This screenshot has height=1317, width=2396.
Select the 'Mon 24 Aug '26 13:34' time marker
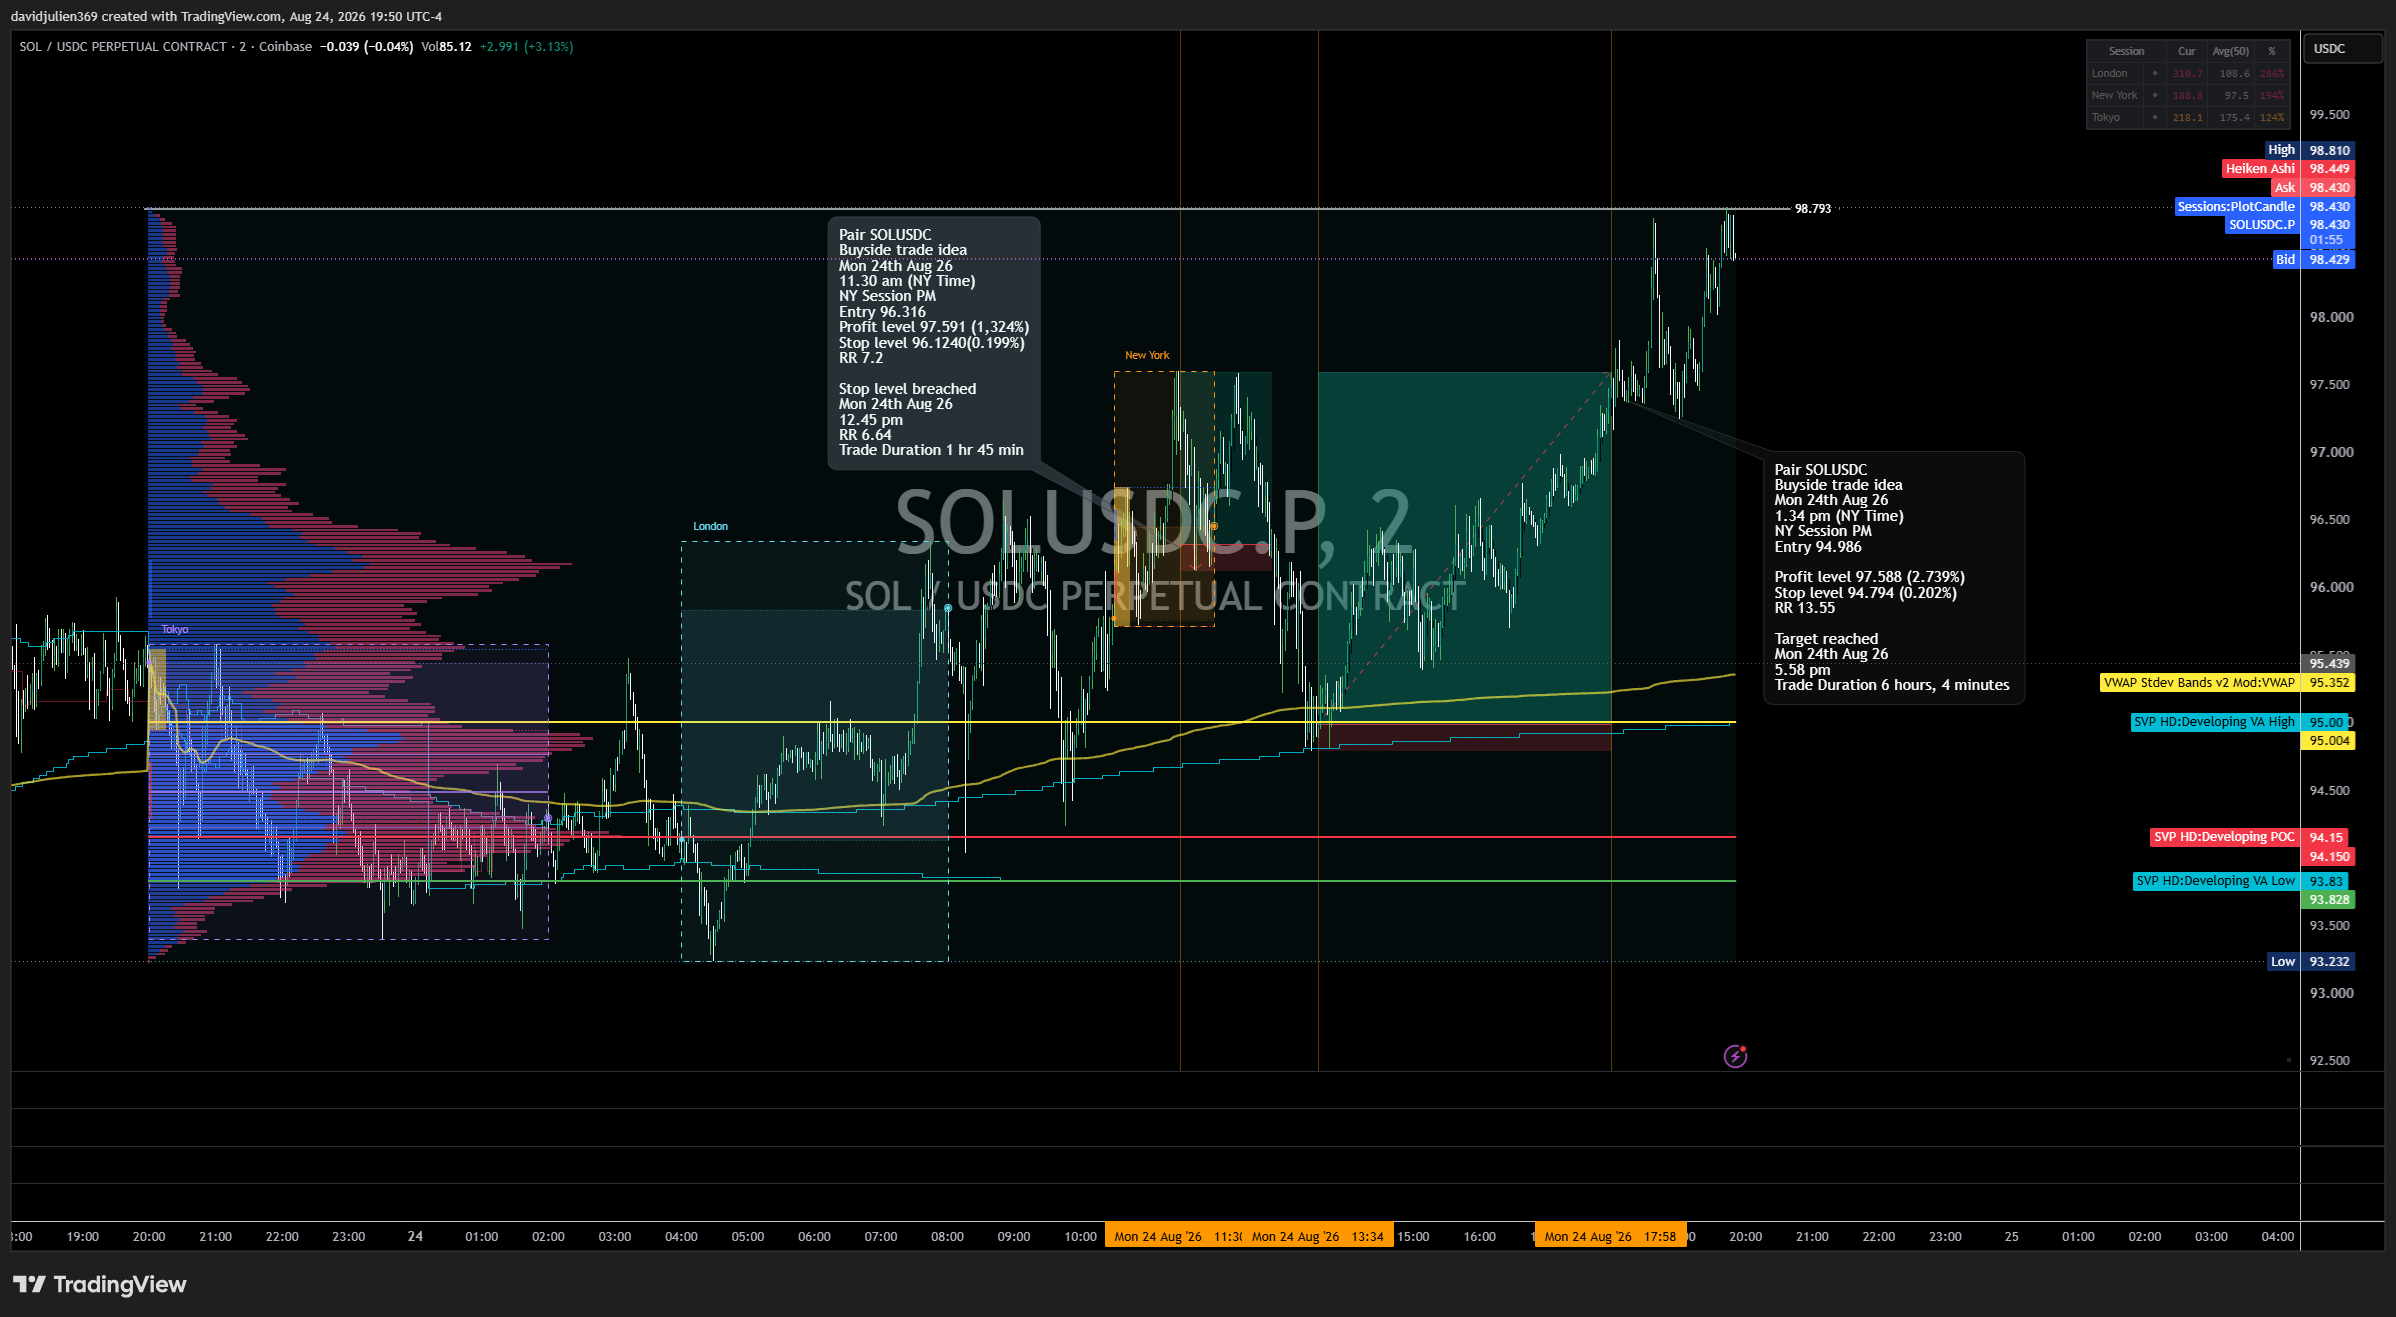pyautogui.click(x=1318, y=1237)
